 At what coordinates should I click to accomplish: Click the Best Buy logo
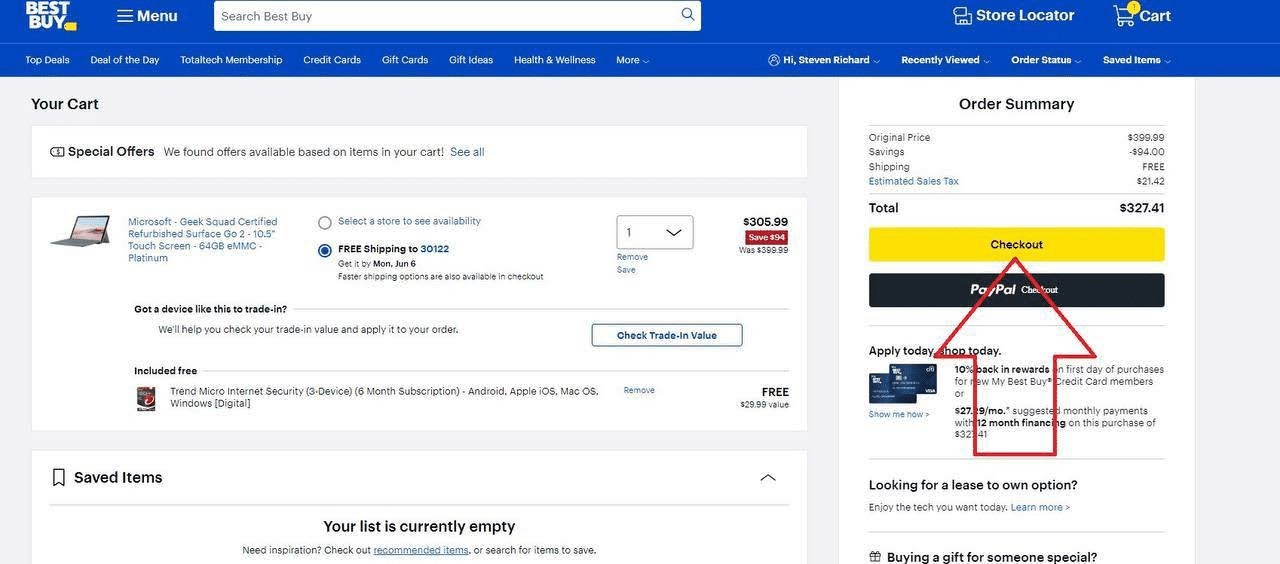[x=51, y=16]
